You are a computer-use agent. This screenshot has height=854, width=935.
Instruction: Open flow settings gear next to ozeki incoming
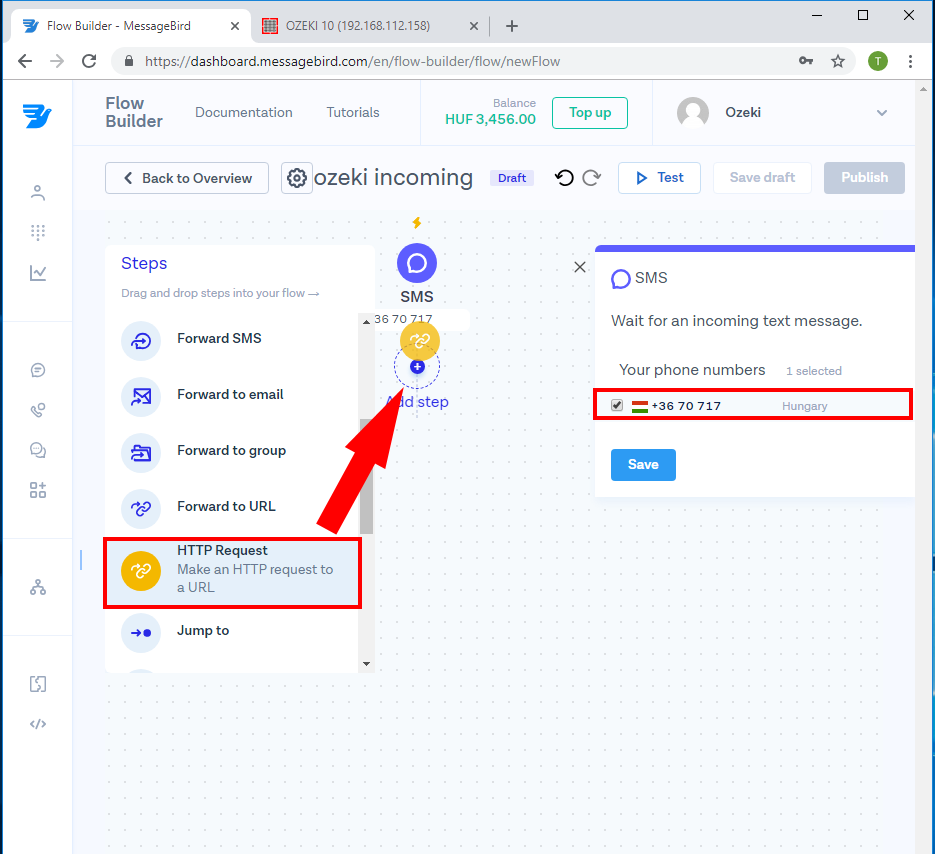(297, 178)
